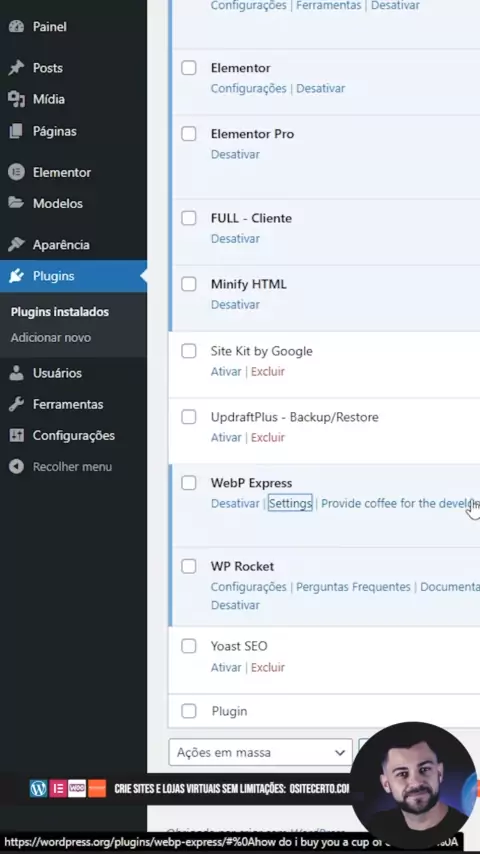Check the WP Rocket plugin checkbox

(x=189, y=566)
